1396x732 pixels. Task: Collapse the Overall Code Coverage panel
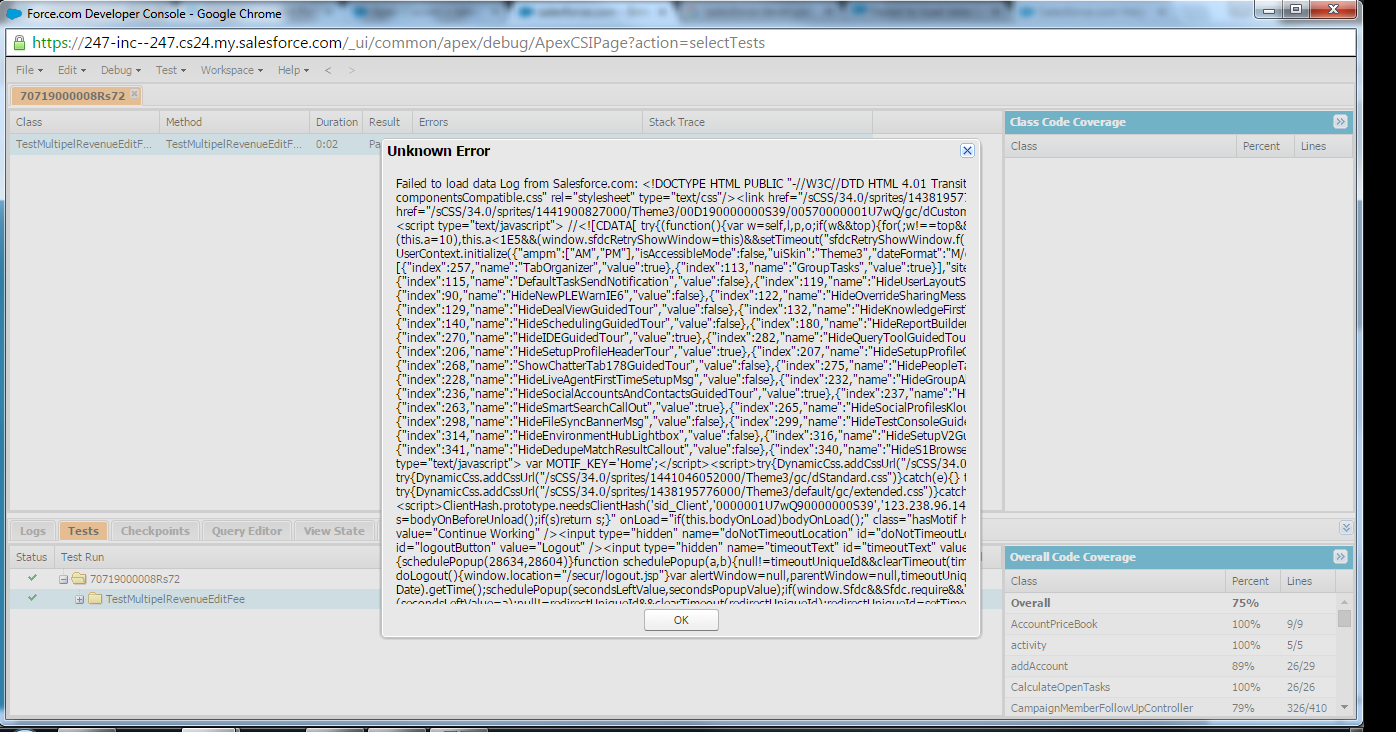pyautogui.click(x=1340, y=556)
